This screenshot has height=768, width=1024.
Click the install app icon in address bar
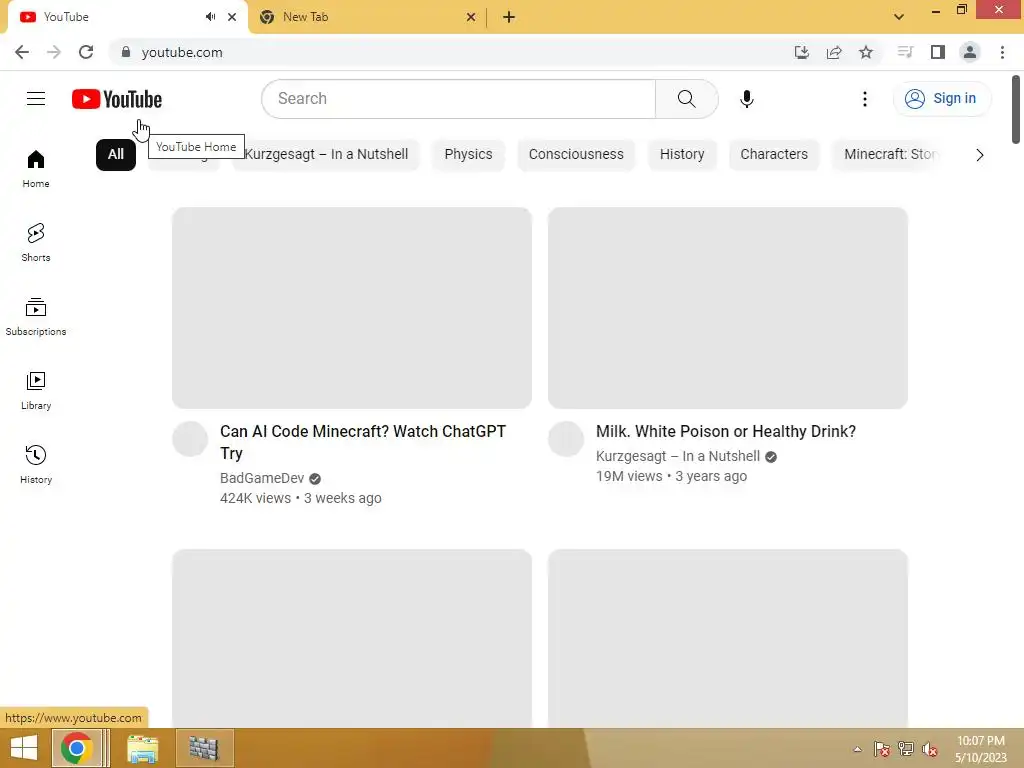pos(801,52)
